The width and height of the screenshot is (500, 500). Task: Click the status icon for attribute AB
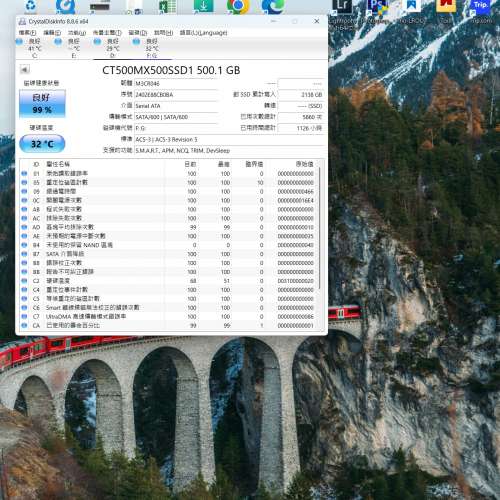24,209
